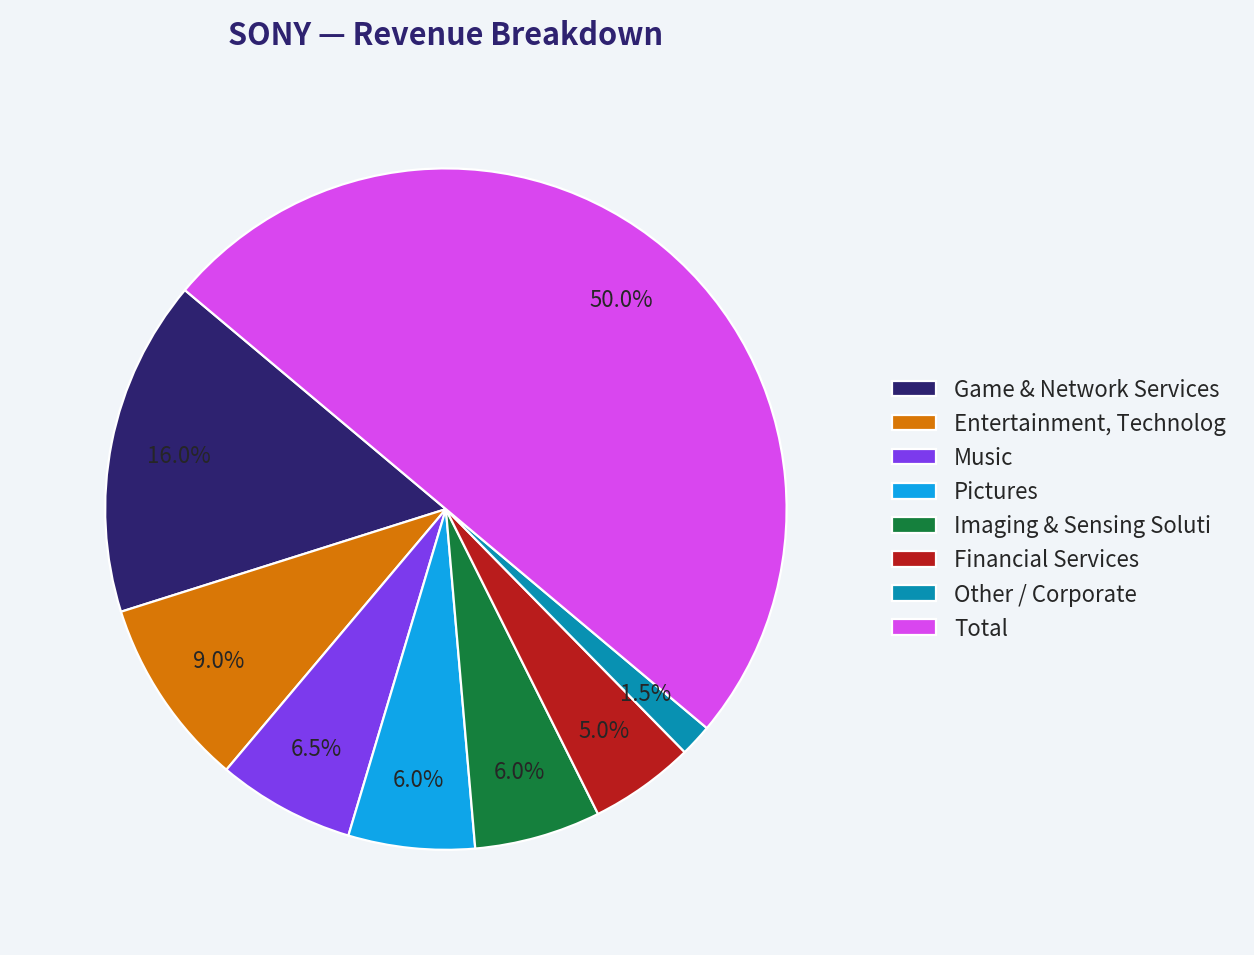Click the 50.0% magenta pie slice label

click(x=621, y=298)
